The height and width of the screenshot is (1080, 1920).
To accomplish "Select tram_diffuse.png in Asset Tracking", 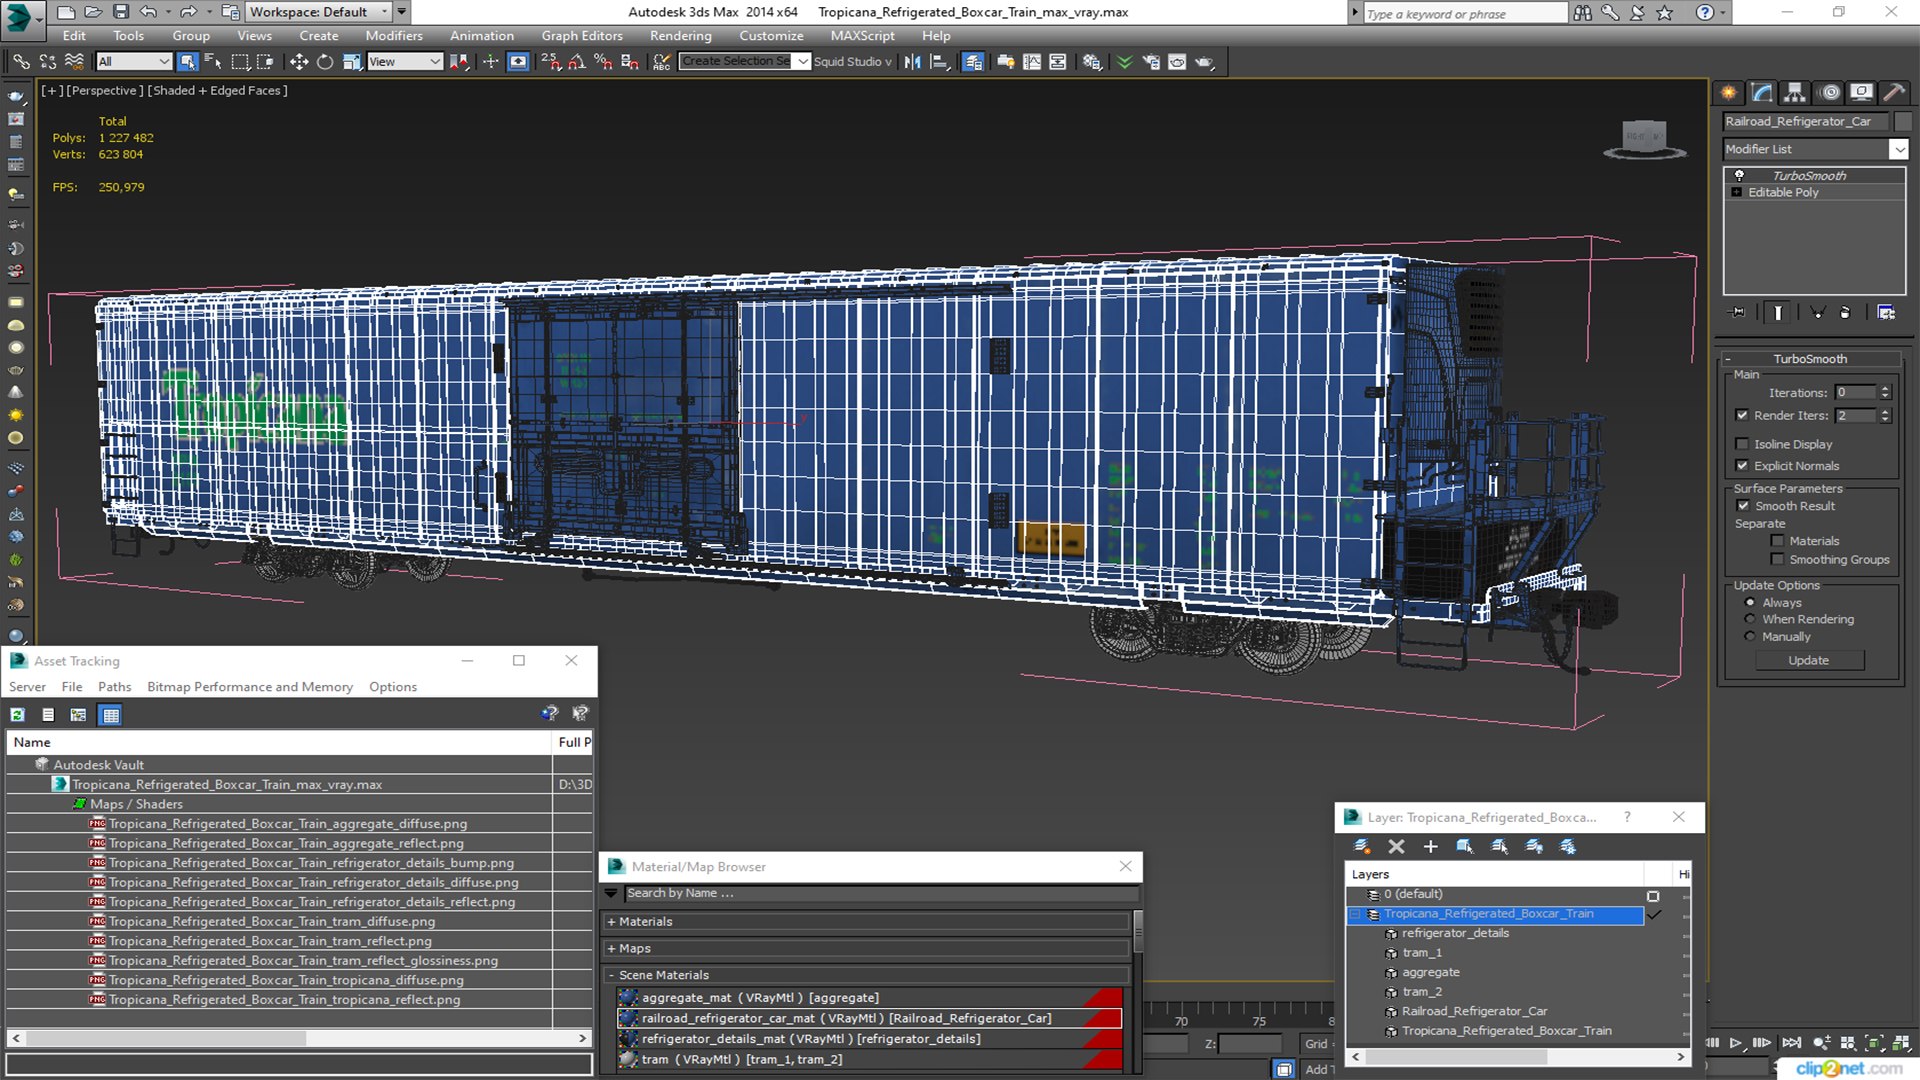I will pyautogui.click(x=272, y=922).
